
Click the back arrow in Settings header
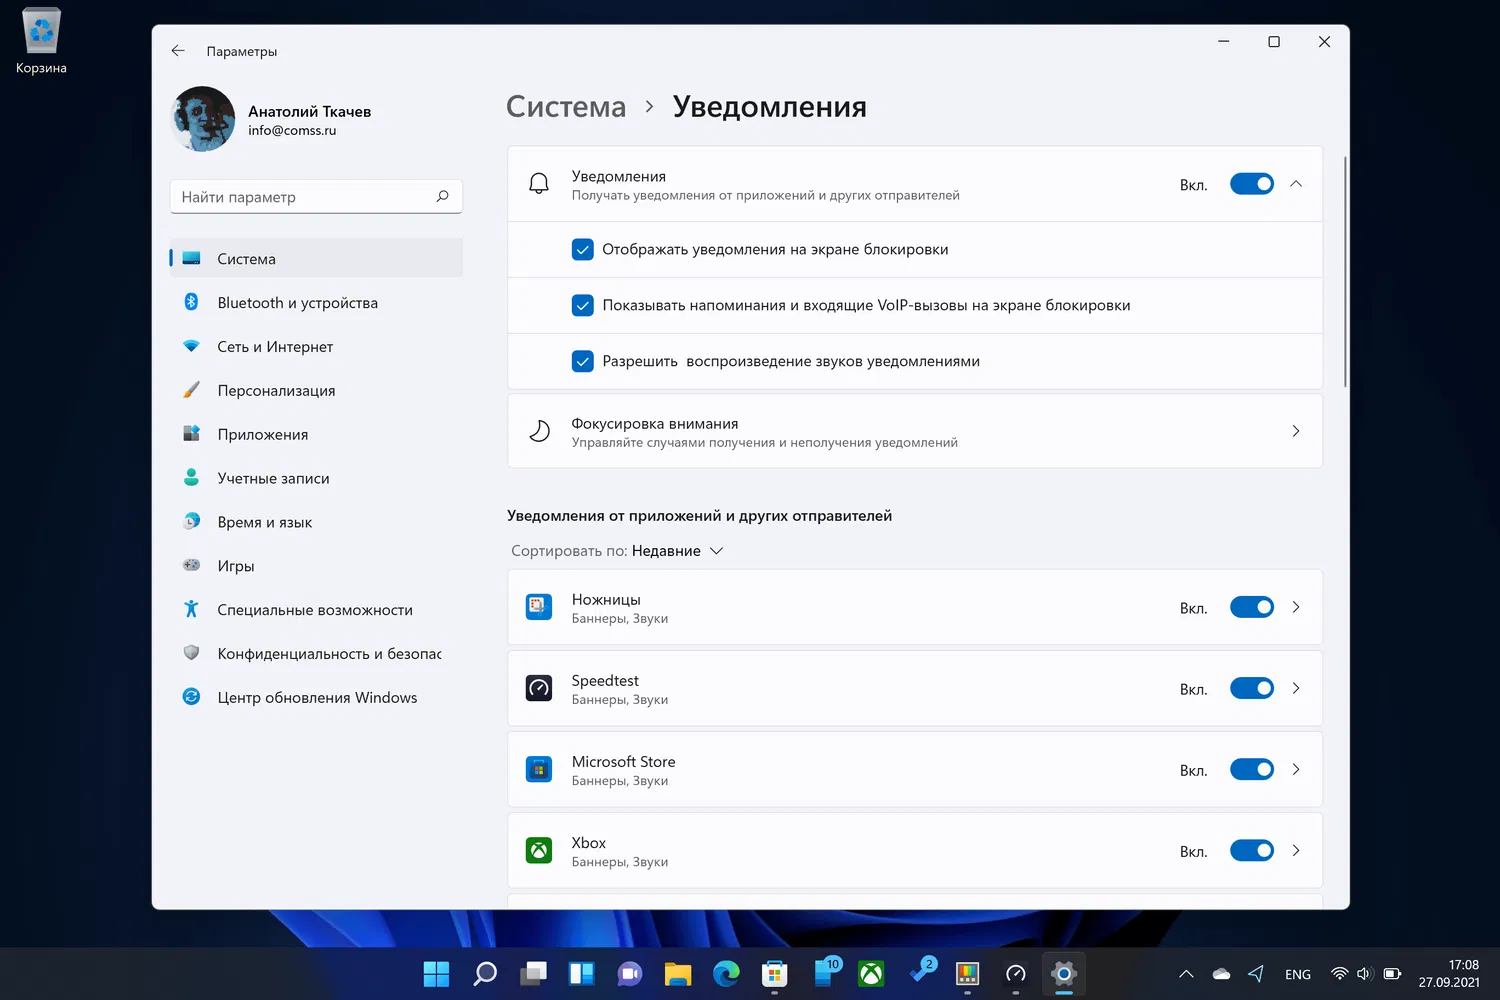[x=178, y=51]
